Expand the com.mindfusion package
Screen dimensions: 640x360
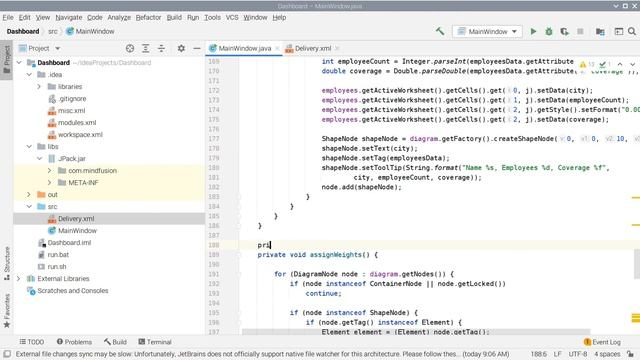(49, 171)
